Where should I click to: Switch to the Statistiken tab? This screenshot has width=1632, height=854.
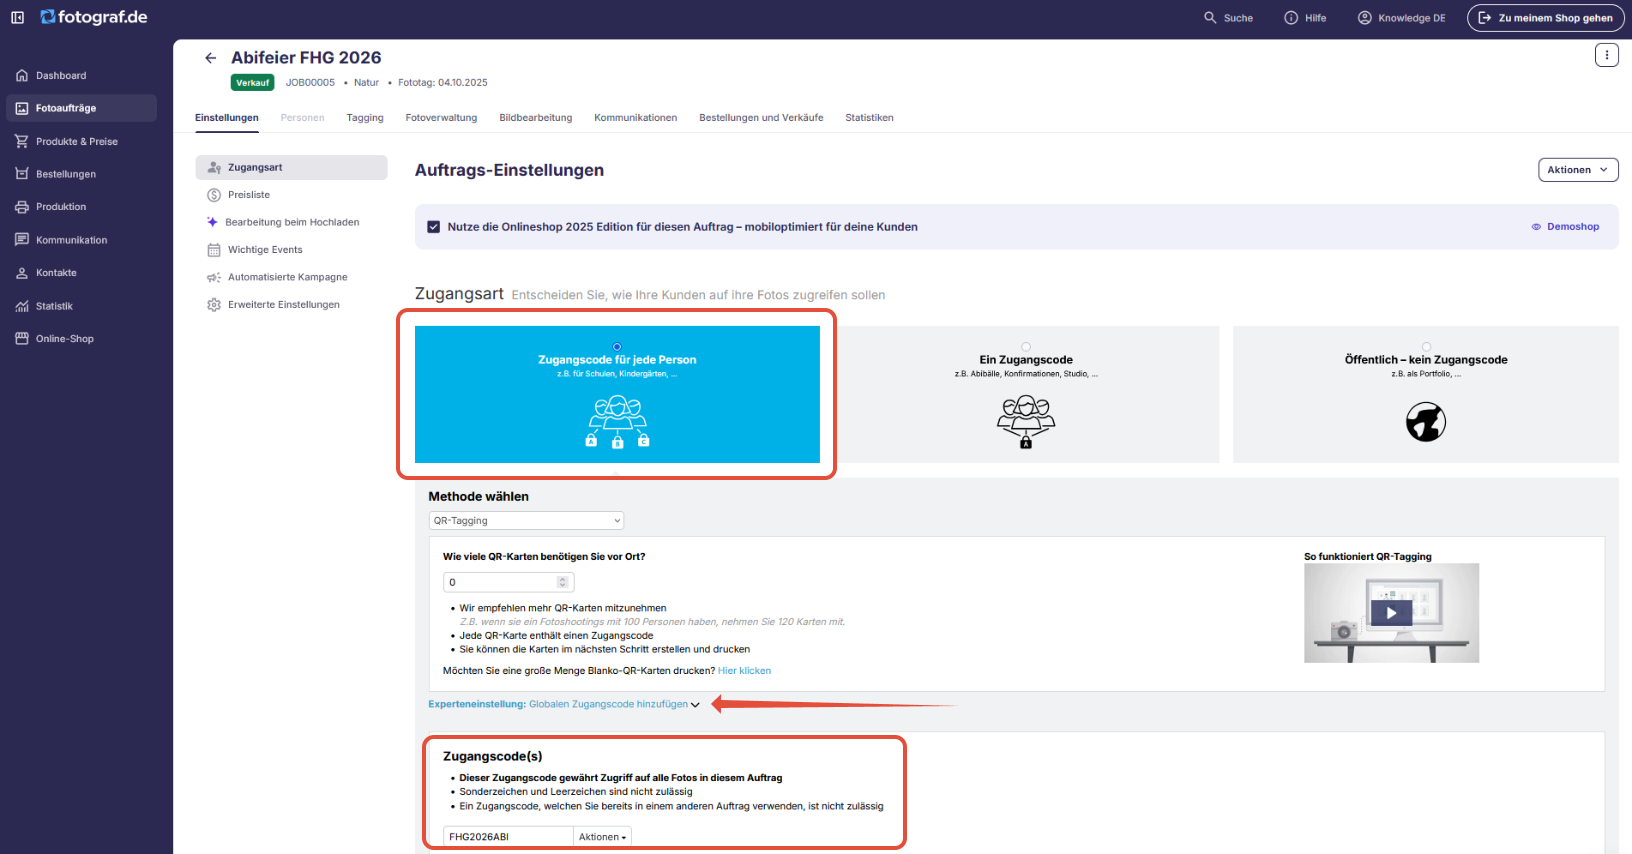point(869,118)
